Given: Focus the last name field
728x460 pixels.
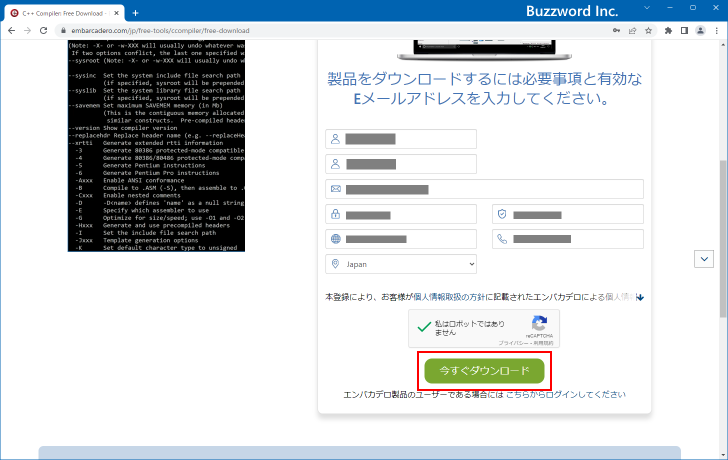Looking at the screenshot, I should click(401, 164).
